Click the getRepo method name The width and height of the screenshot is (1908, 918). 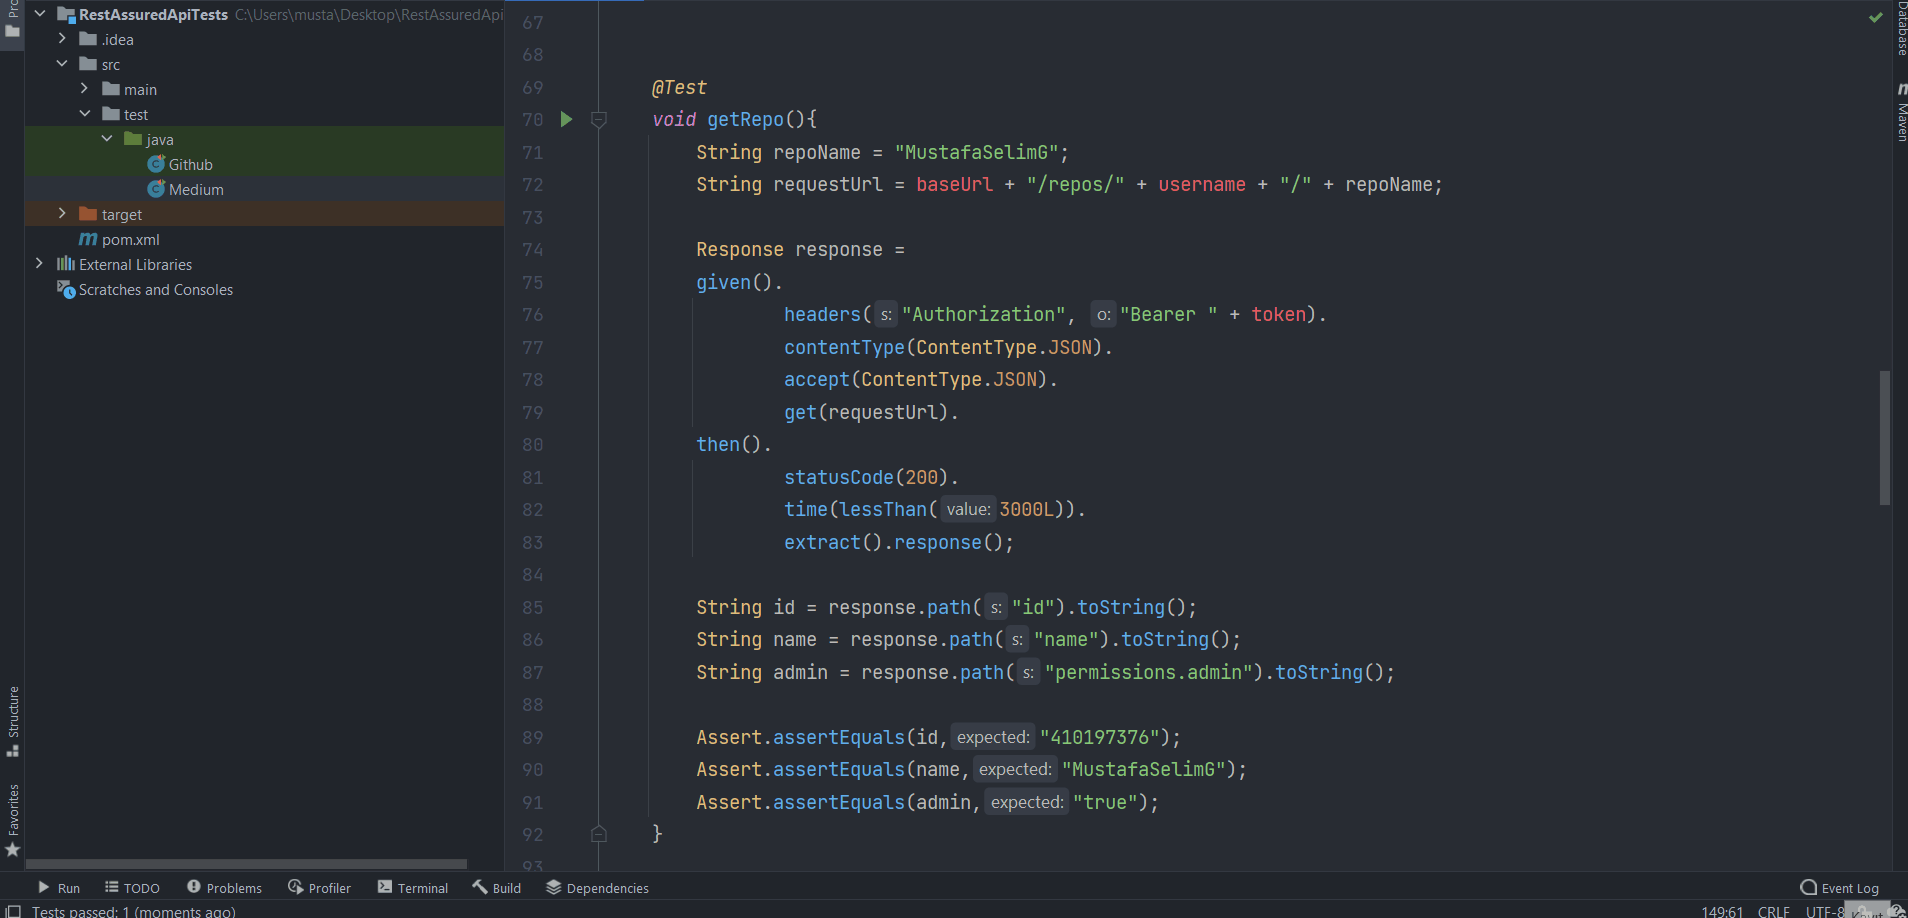click(x=745, y=119)
